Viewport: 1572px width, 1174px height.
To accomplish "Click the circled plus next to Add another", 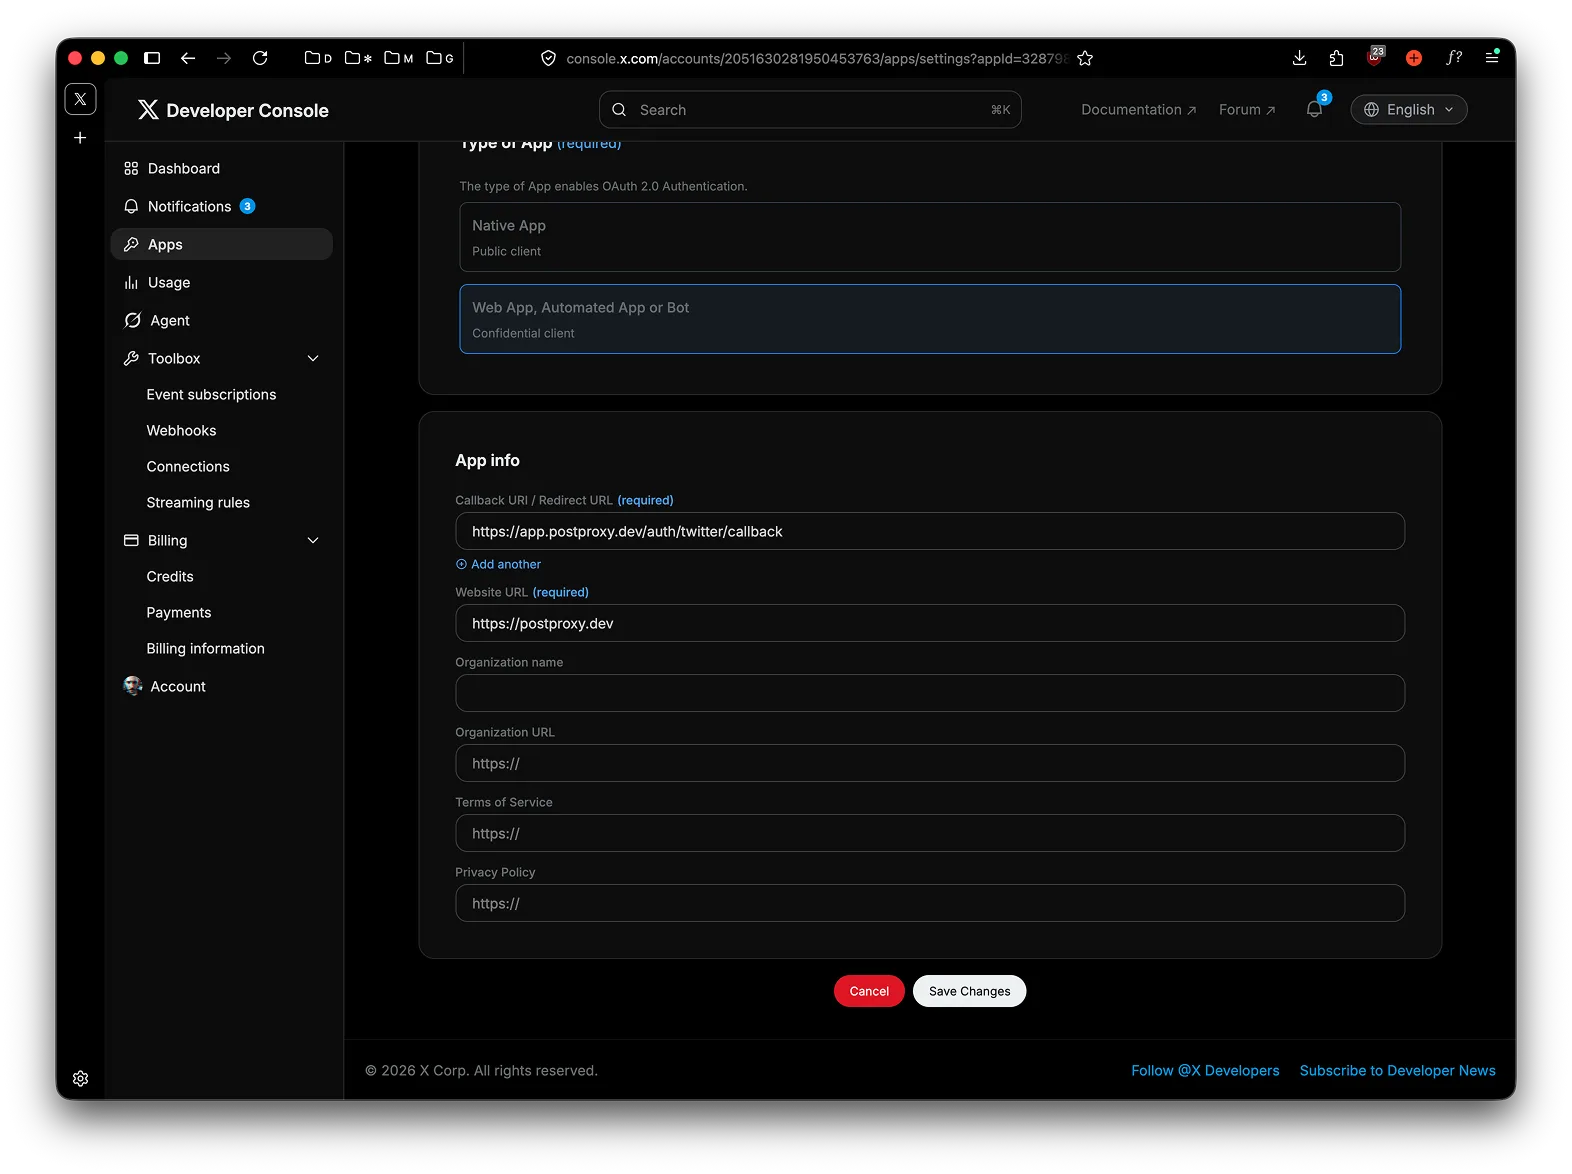I will point(461,564).
